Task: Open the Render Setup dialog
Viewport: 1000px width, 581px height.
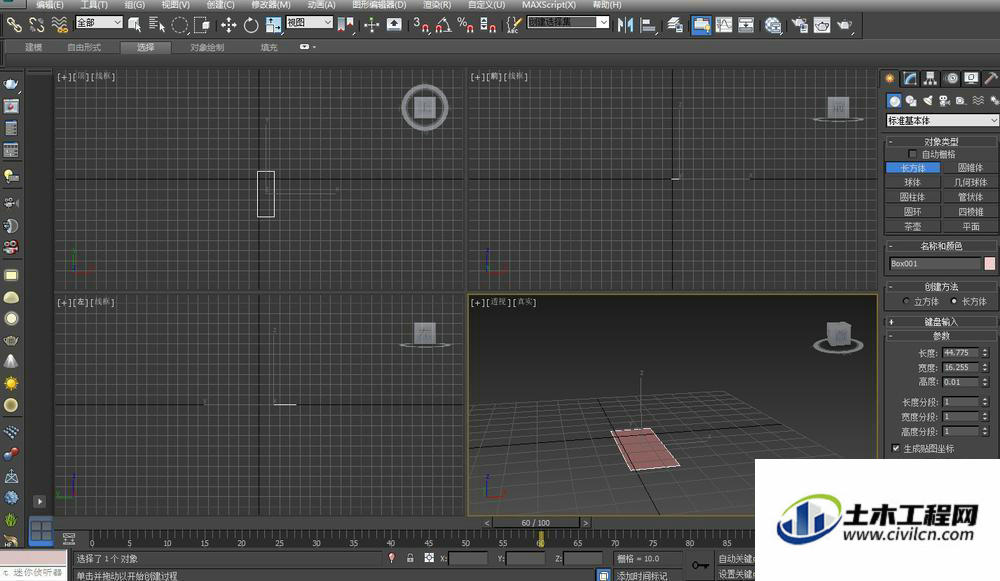Action: tap(800, 25)
